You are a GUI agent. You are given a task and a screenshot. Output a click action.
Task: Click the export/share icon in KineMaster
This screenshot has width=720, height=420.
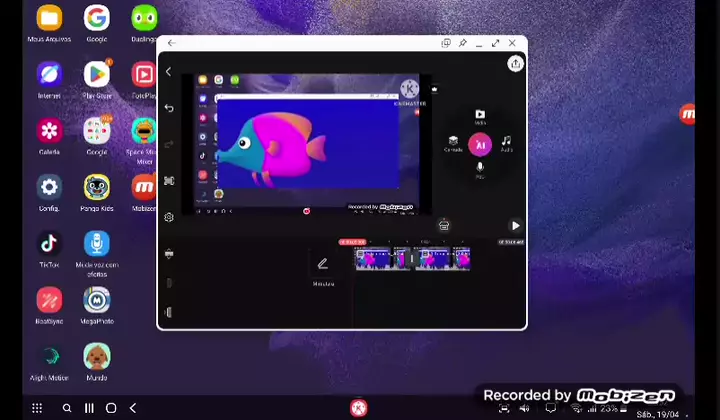coord(515,63)
